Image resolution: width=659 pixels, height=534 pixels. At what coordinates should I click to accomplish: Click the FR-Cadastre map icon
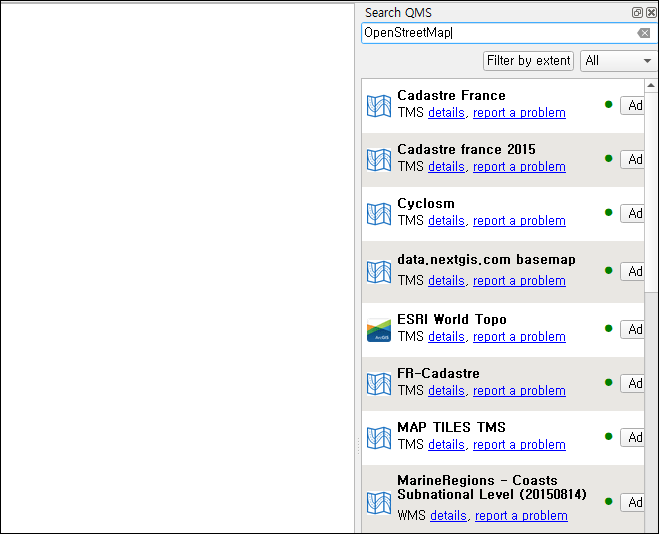pyautogui.click(x=379, y=384)
